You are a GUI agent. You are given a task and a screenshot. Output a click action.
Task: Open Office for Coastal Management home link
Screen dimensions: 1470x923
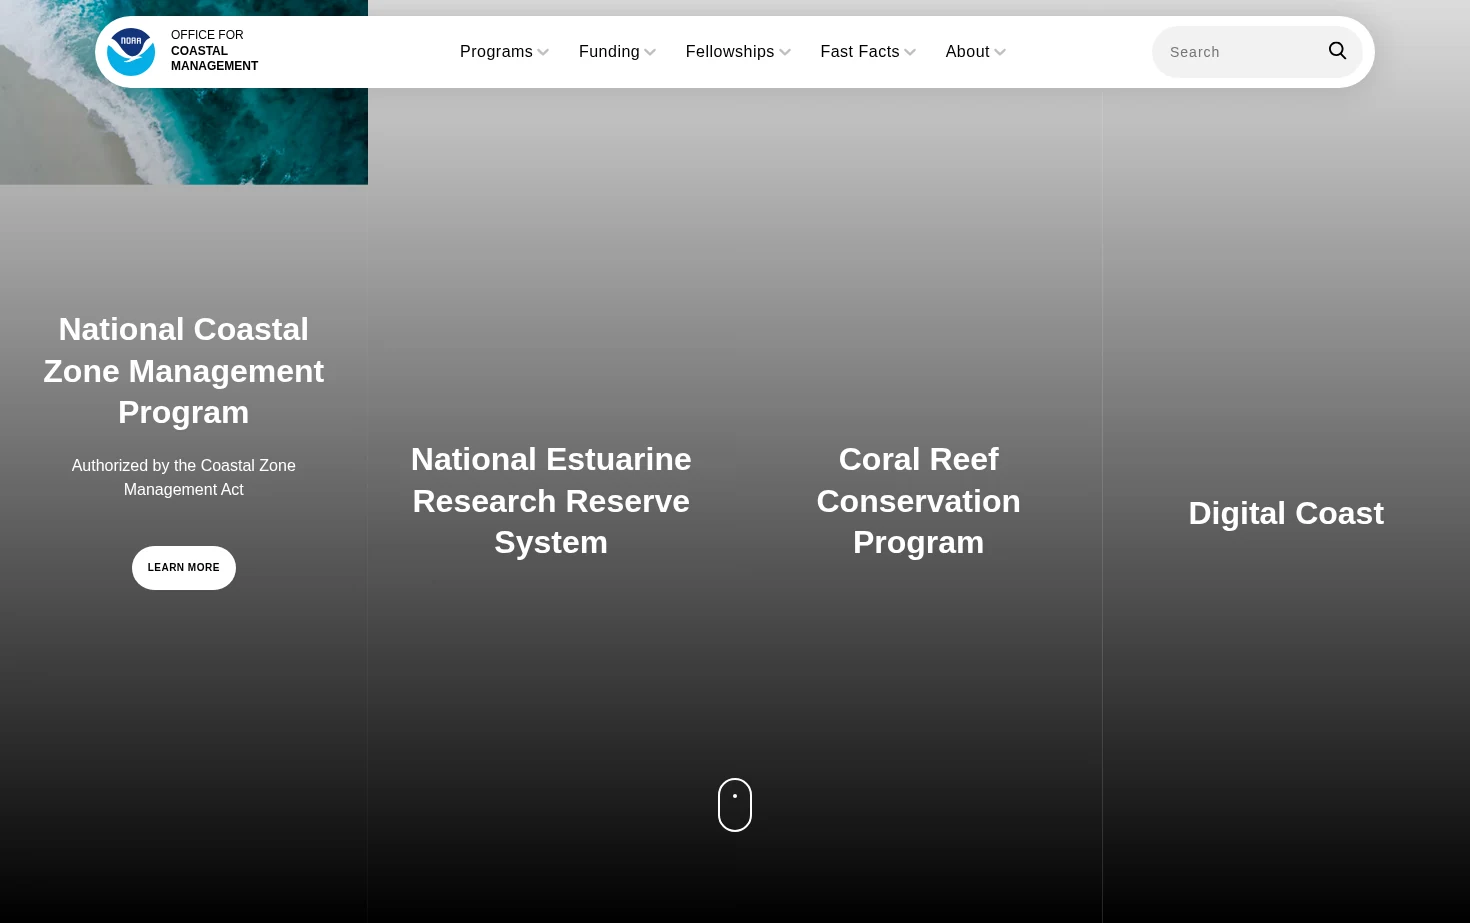[x=183, y=51]
